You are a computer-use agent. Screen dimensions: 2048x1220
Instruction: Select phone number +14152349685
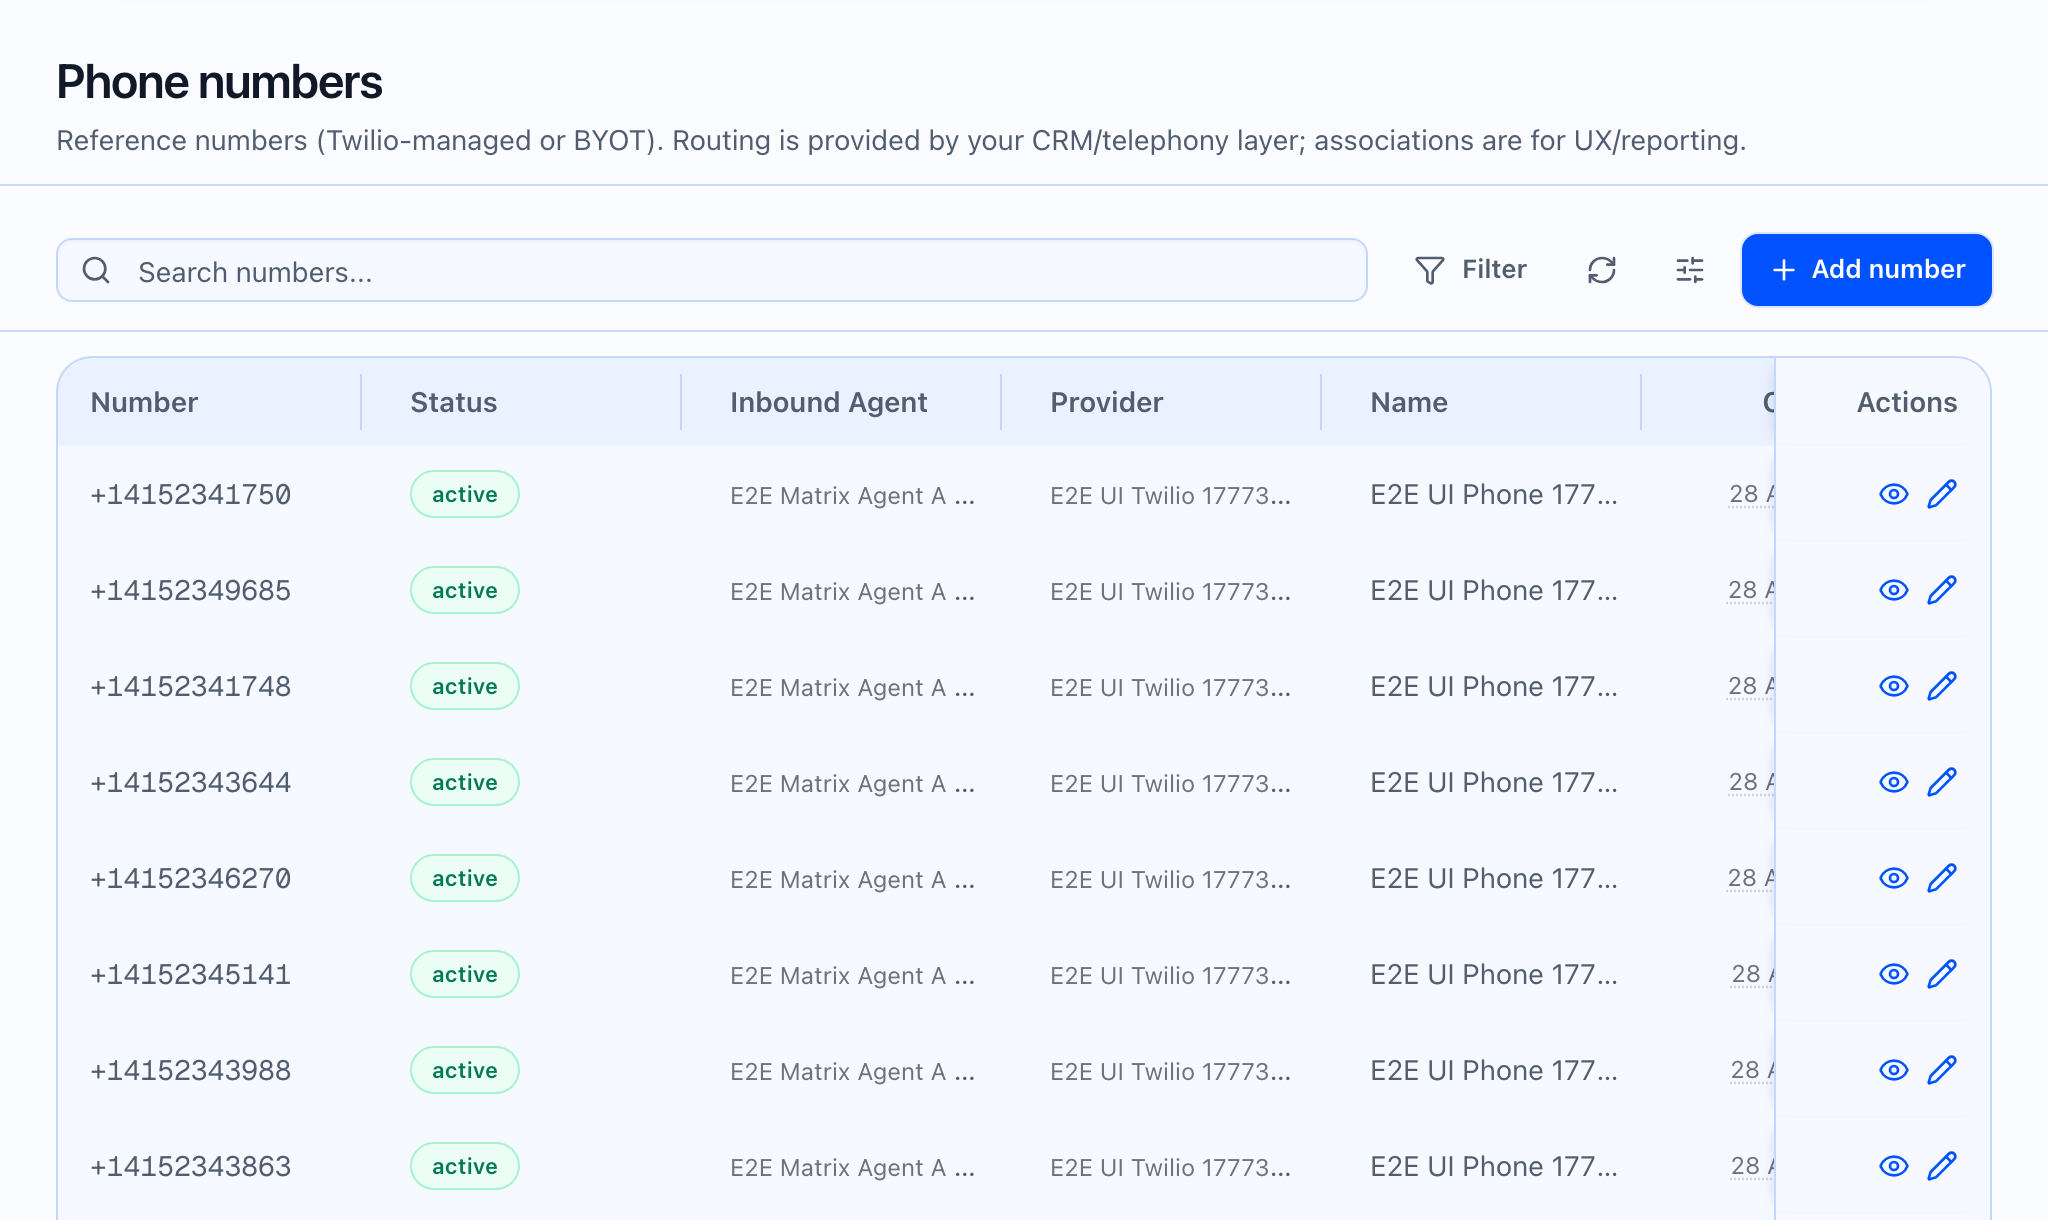tap(191, 590)
